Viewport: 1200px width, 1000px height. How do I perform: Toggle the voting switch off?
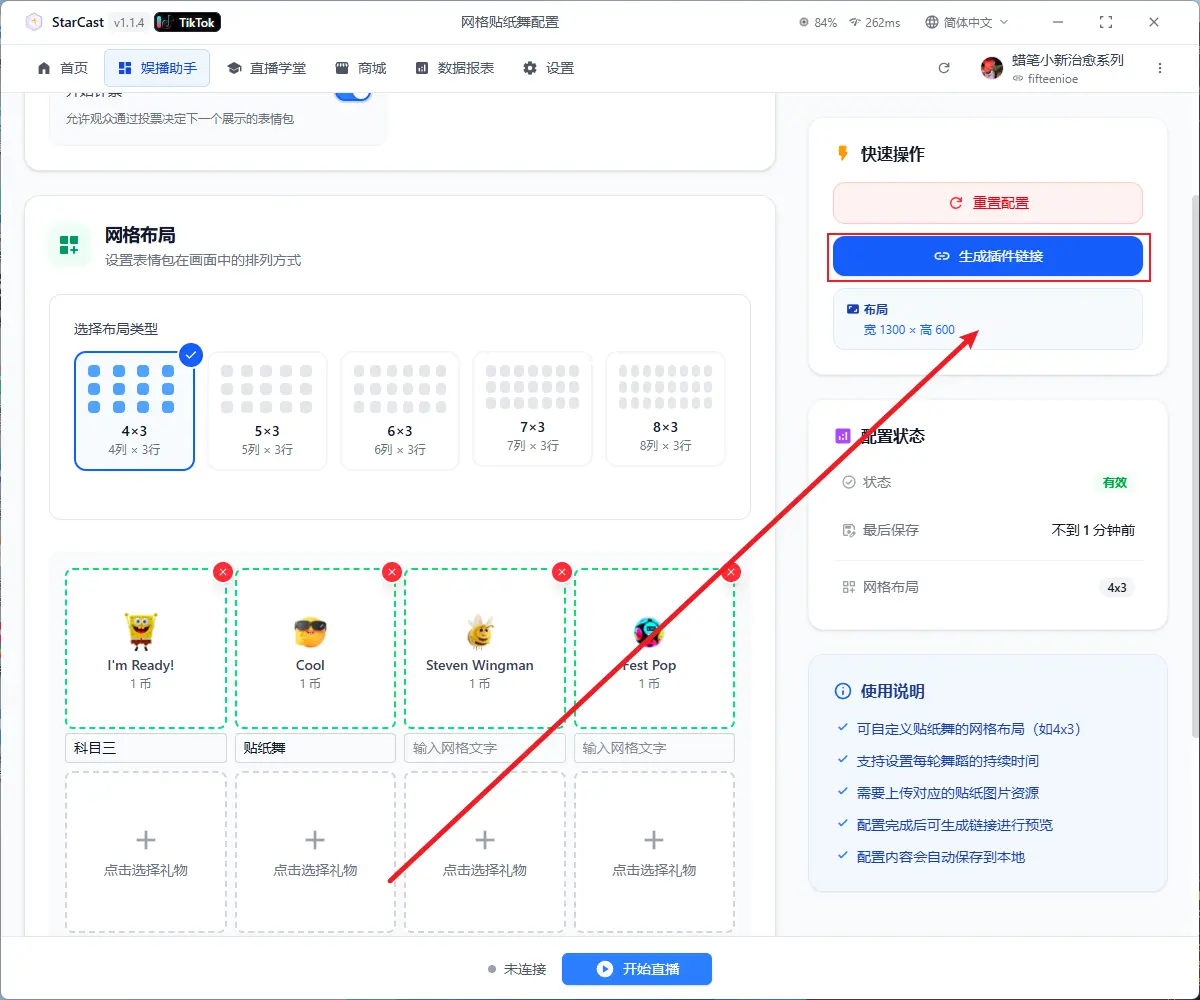(x=352, y=93)
